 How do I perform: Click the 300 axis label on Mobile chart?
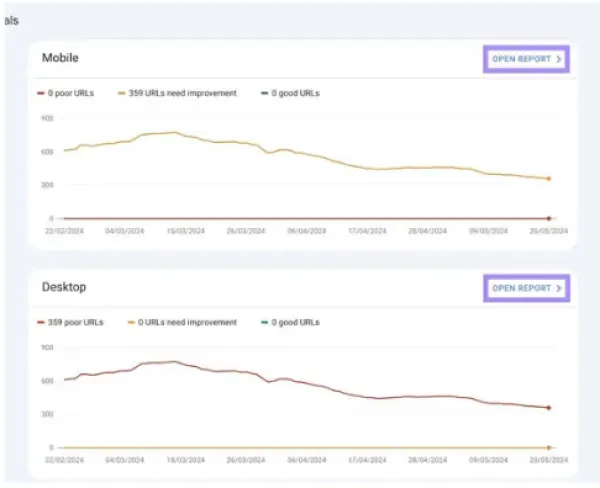(47, 185)
